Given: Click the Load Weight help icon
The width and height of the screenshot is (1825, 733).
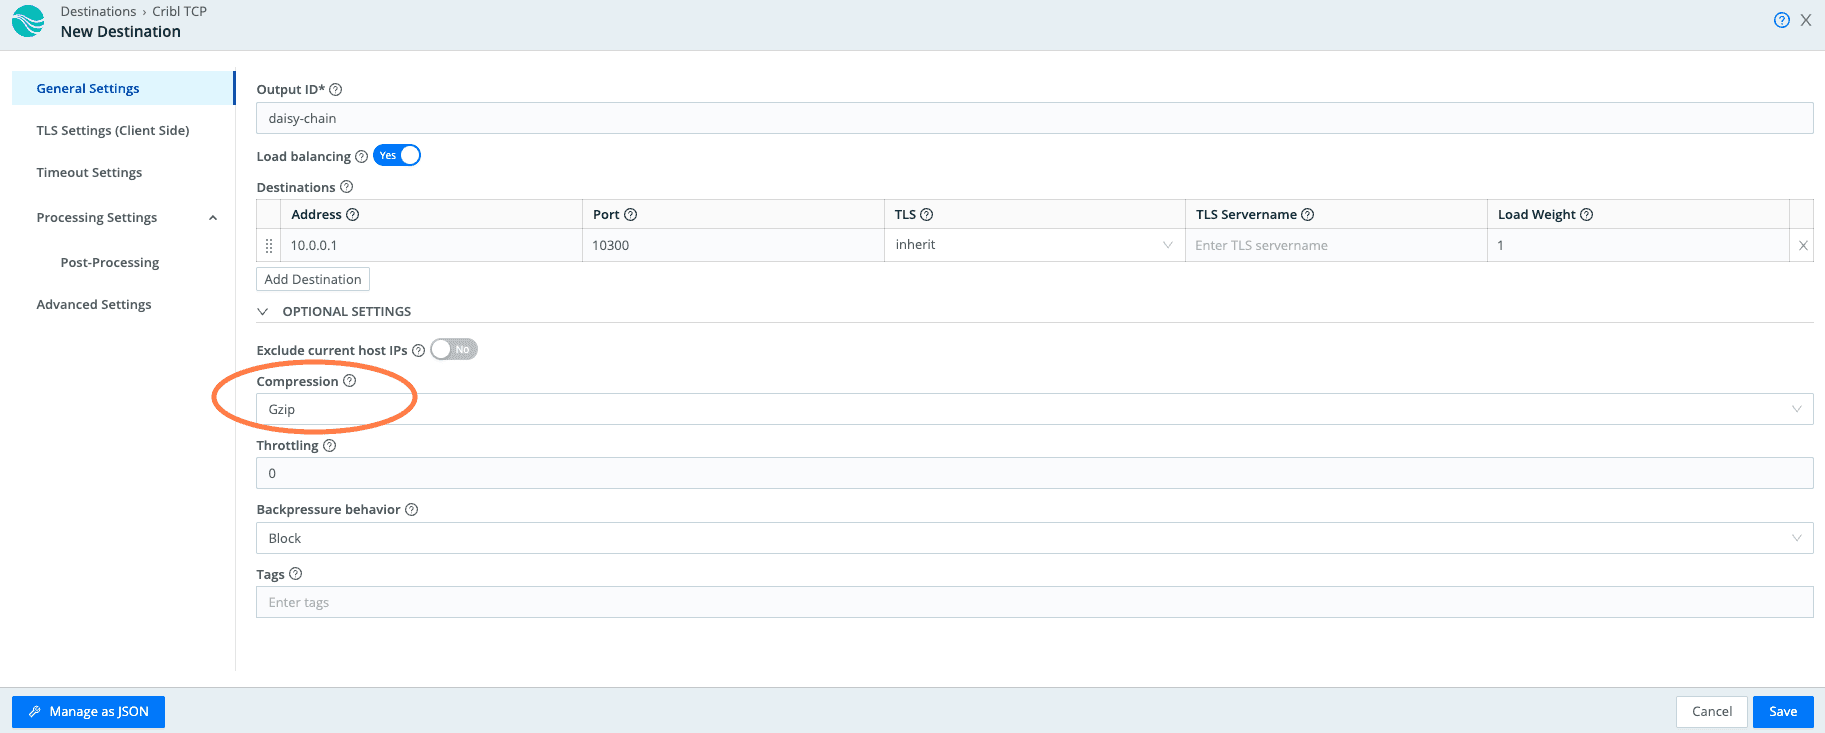Looking at the screenshot, I should [x=1587, y=214].
